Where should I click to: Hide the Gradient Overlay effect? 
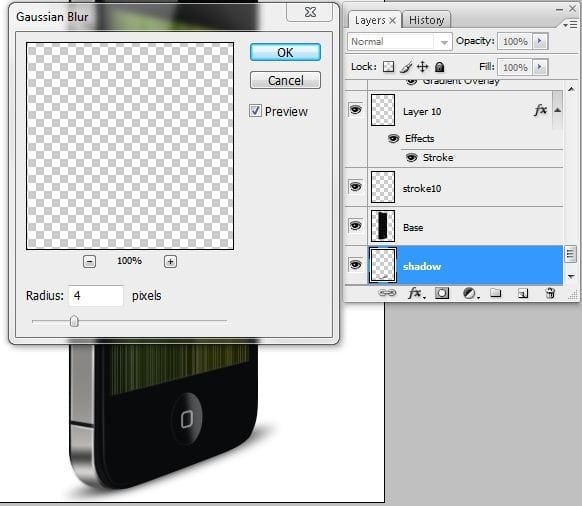pos(411,81)
